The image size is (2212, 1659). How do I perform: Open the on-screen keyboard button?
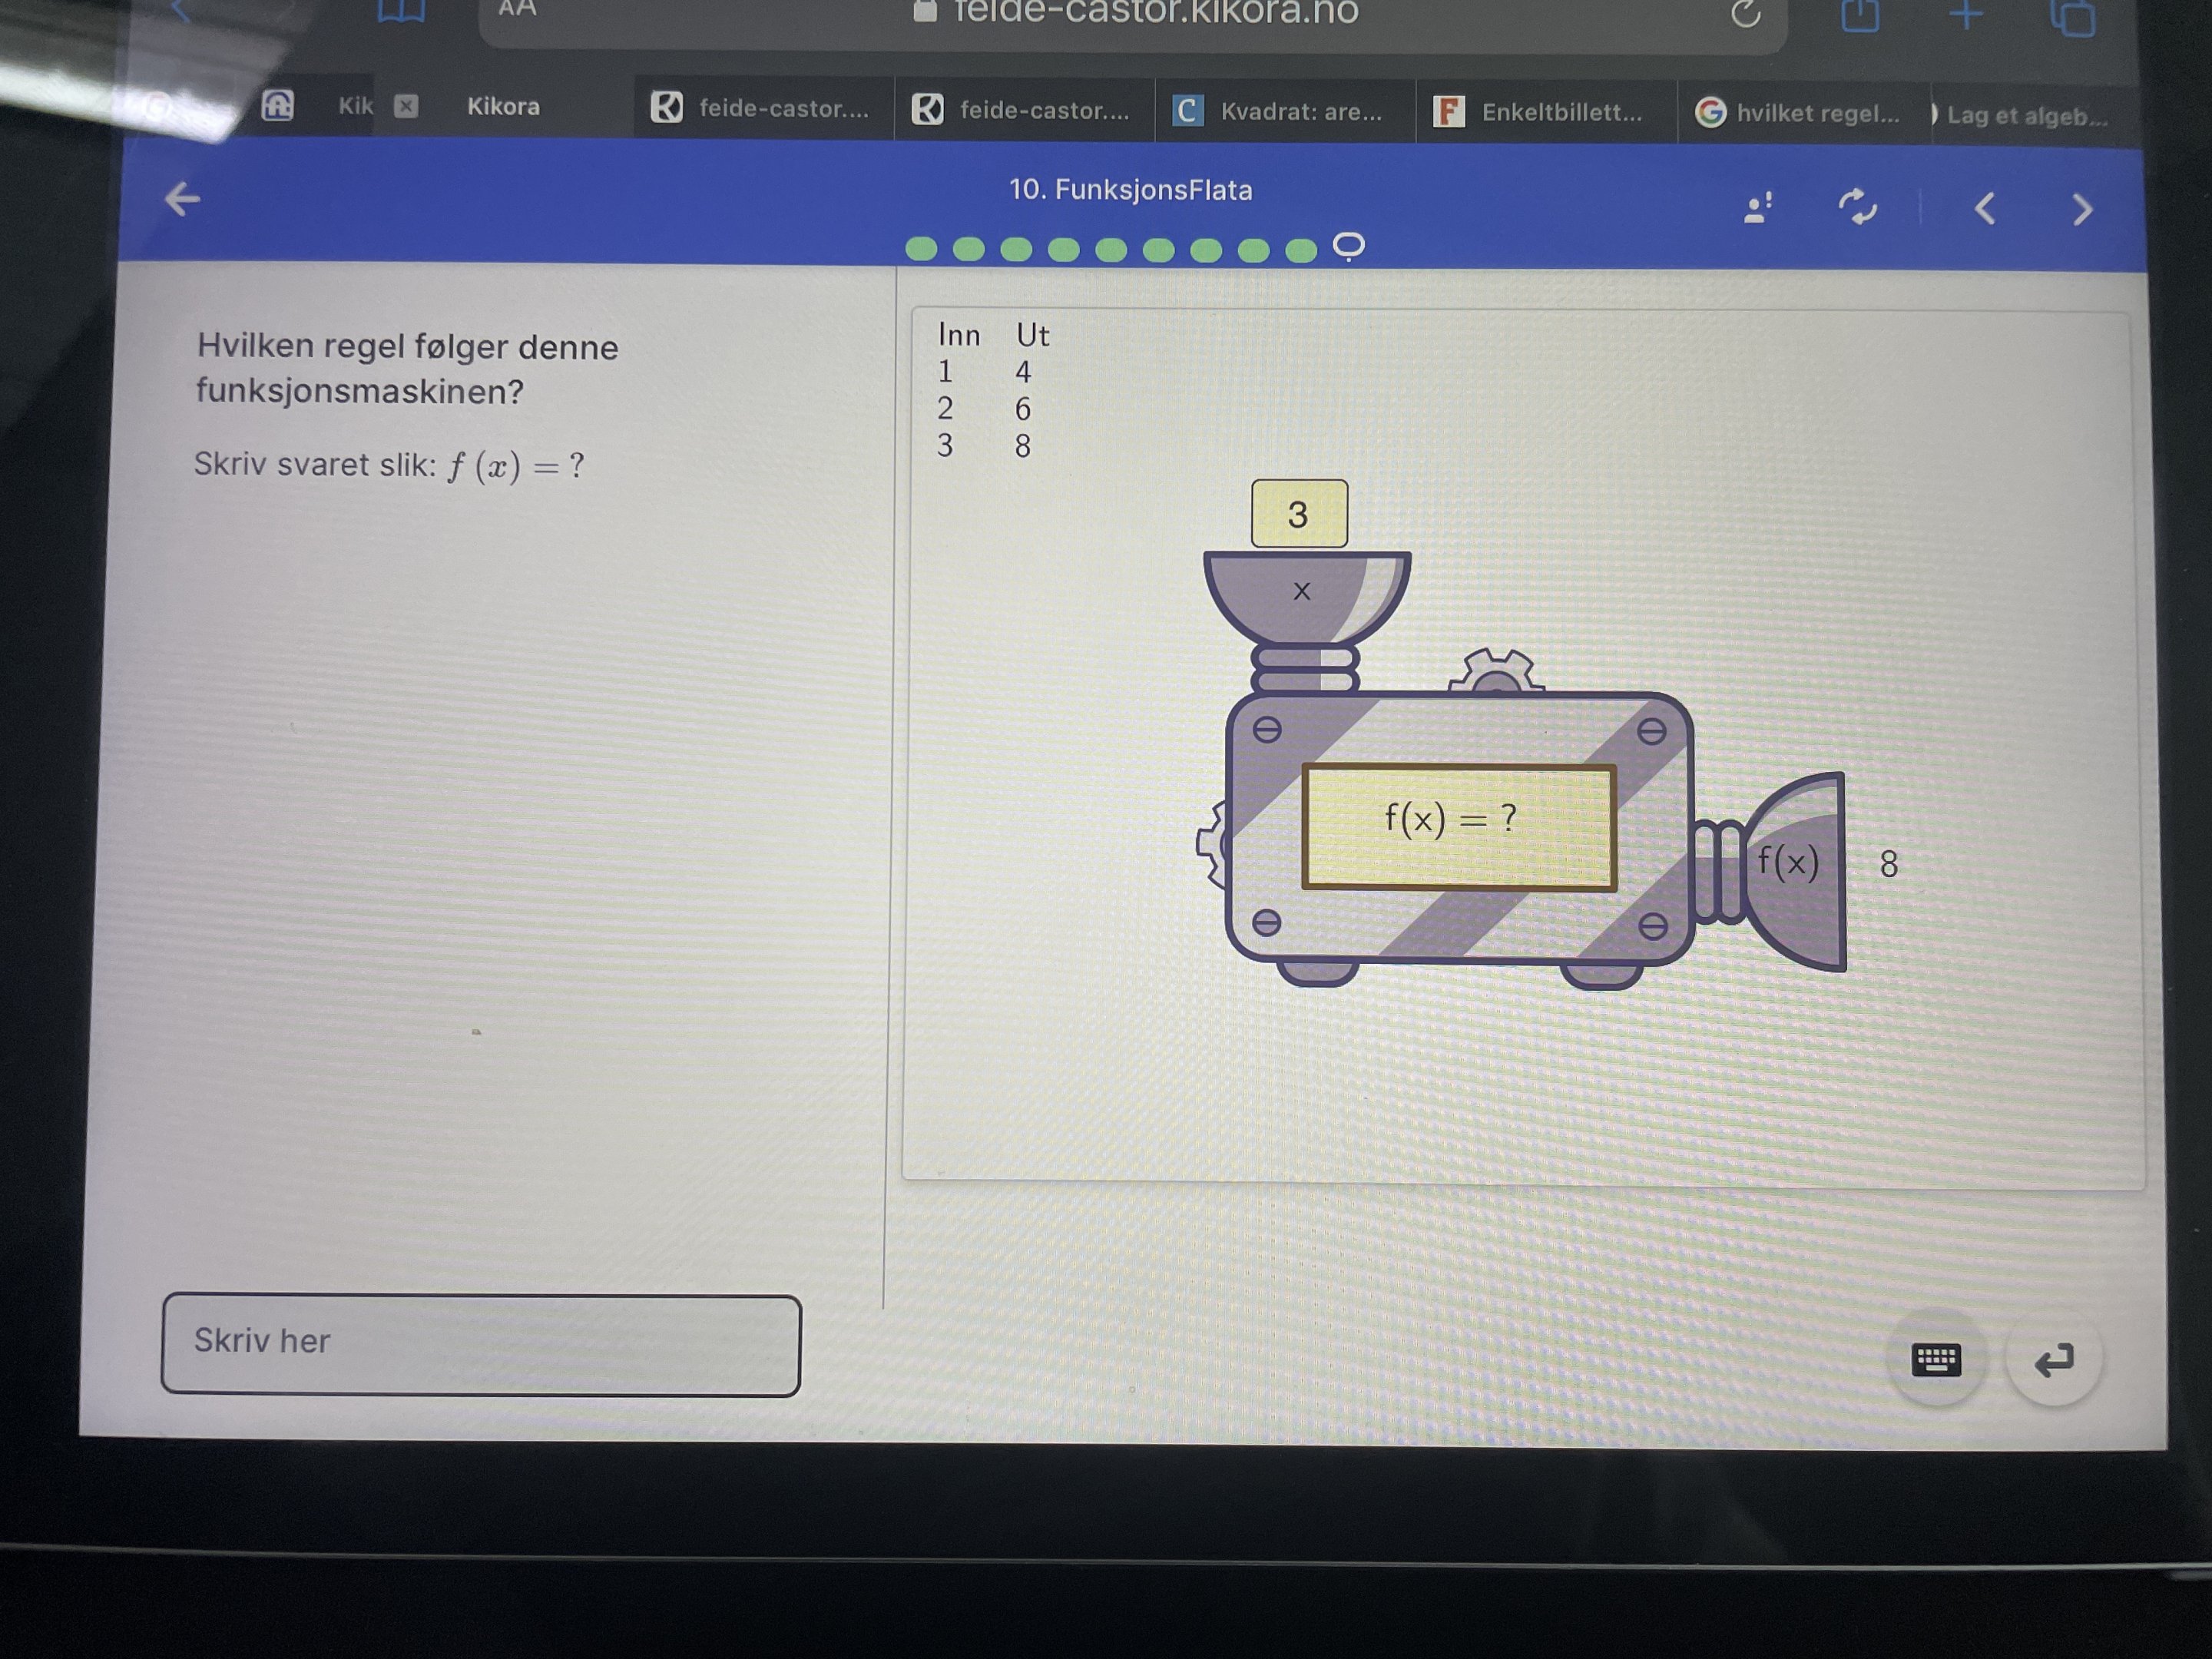tap(1935, 1359)
